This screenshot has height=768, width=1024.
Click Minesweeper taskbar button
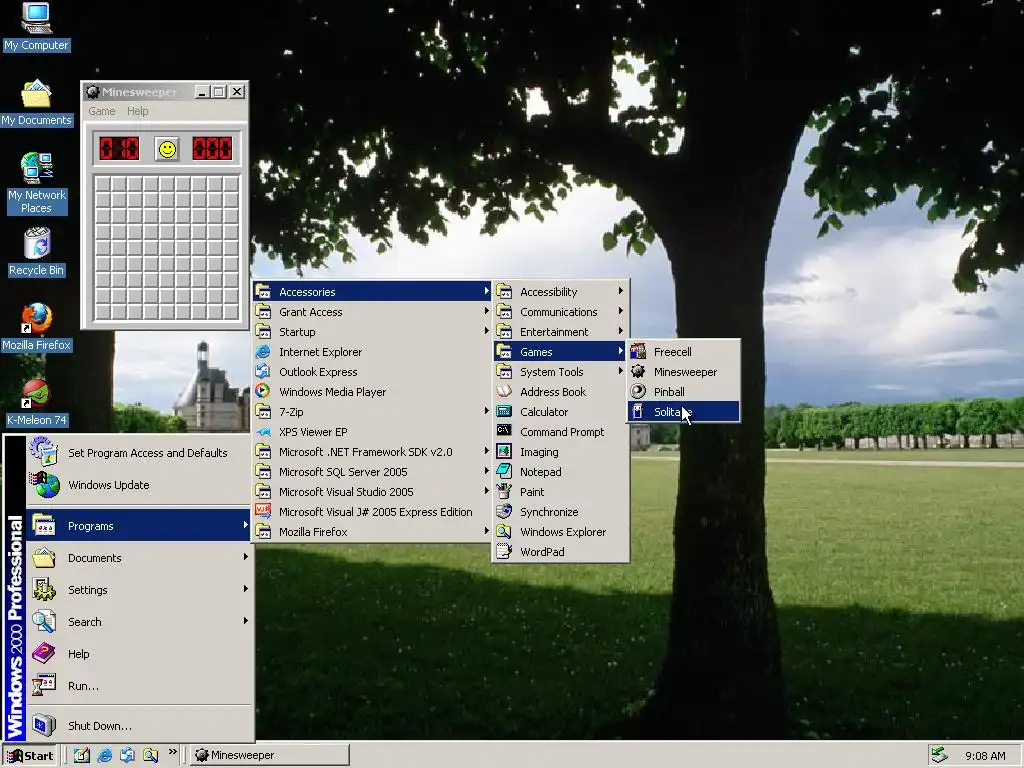(x=270, y=756)
